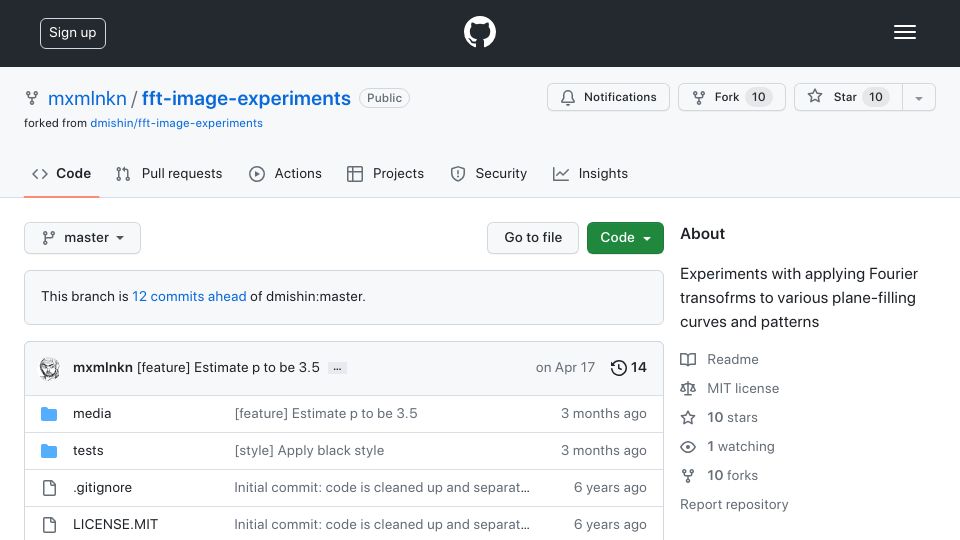960x540 pixels.
Task: Open mxmlnkn user profile link
Action: tap(87, 99)
